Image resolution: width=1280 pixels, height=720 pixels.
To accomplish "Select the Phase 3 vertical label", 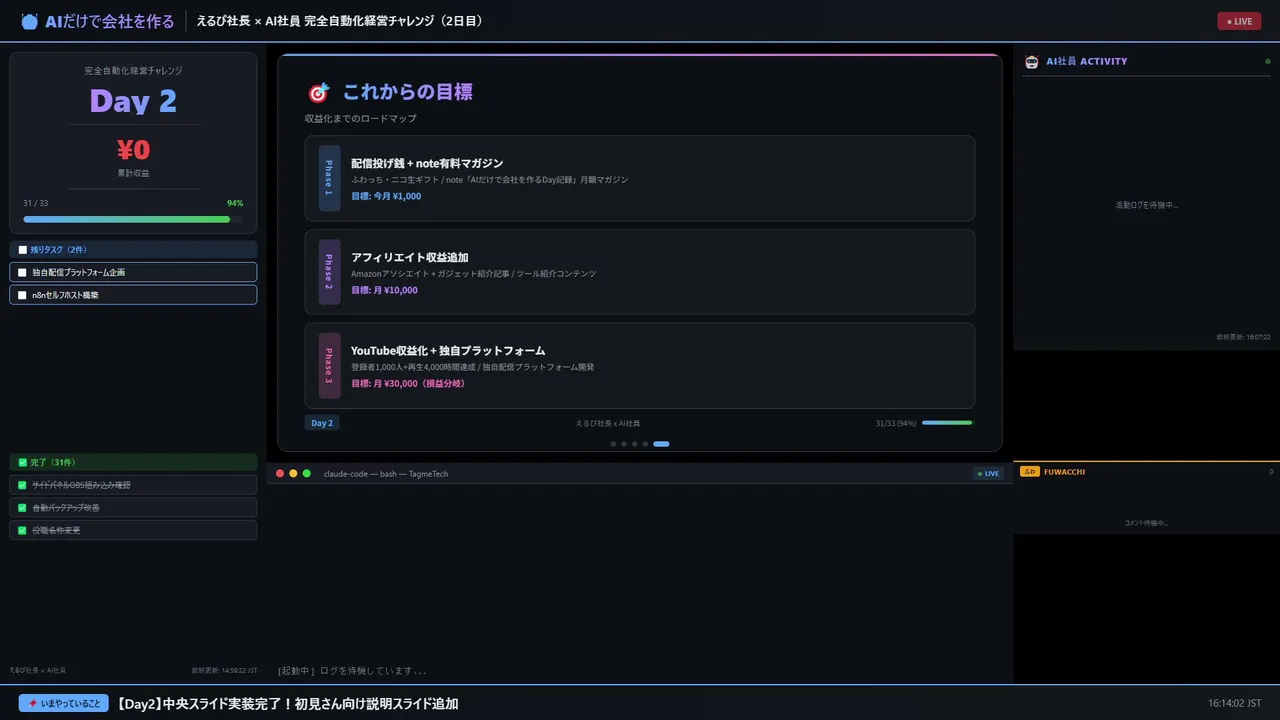I will point(329,366).
